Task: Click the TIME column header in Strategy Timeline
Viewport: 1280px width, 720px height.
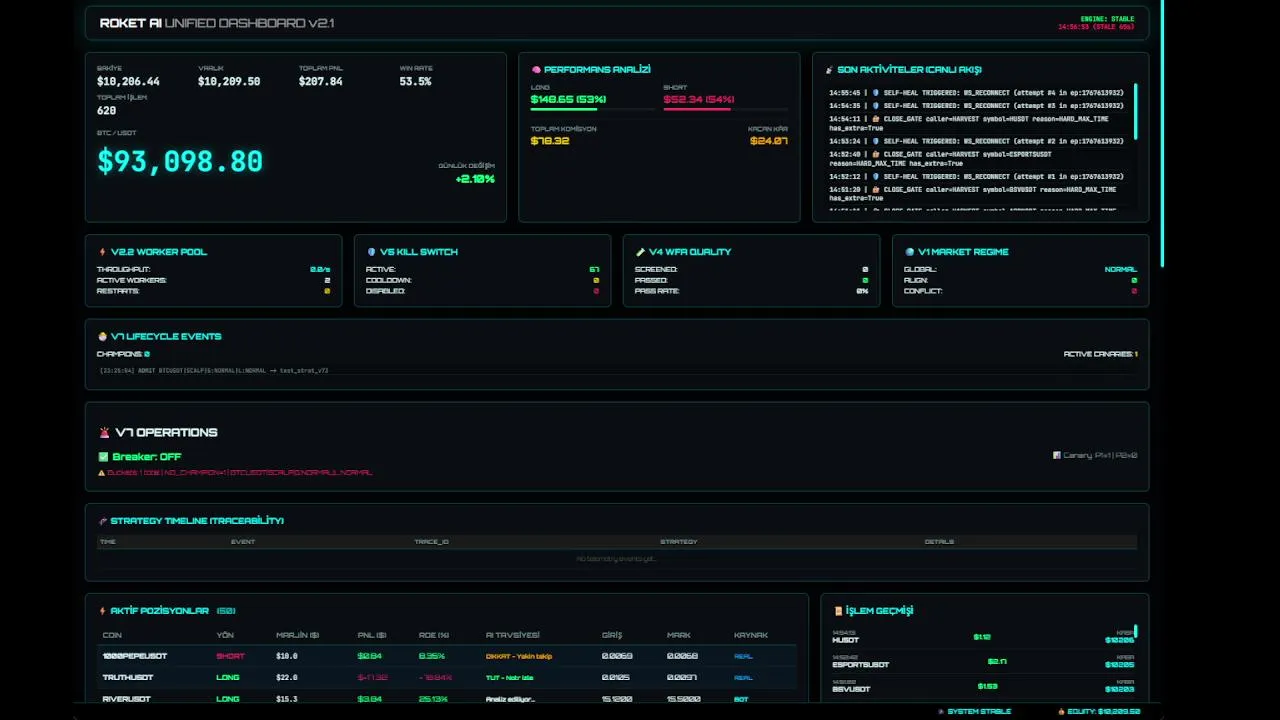Action: (108, 542)
